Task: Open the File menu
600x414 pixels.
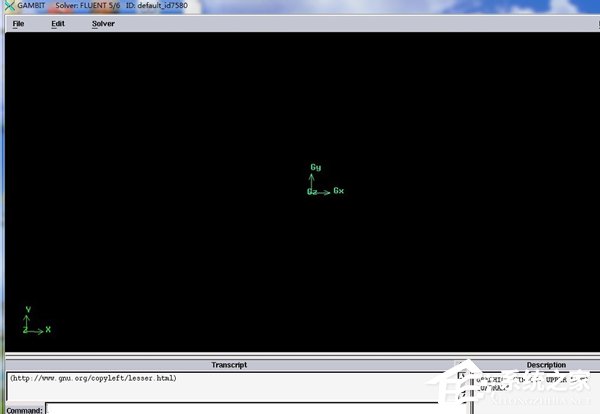Action: [x=18, y=24]
